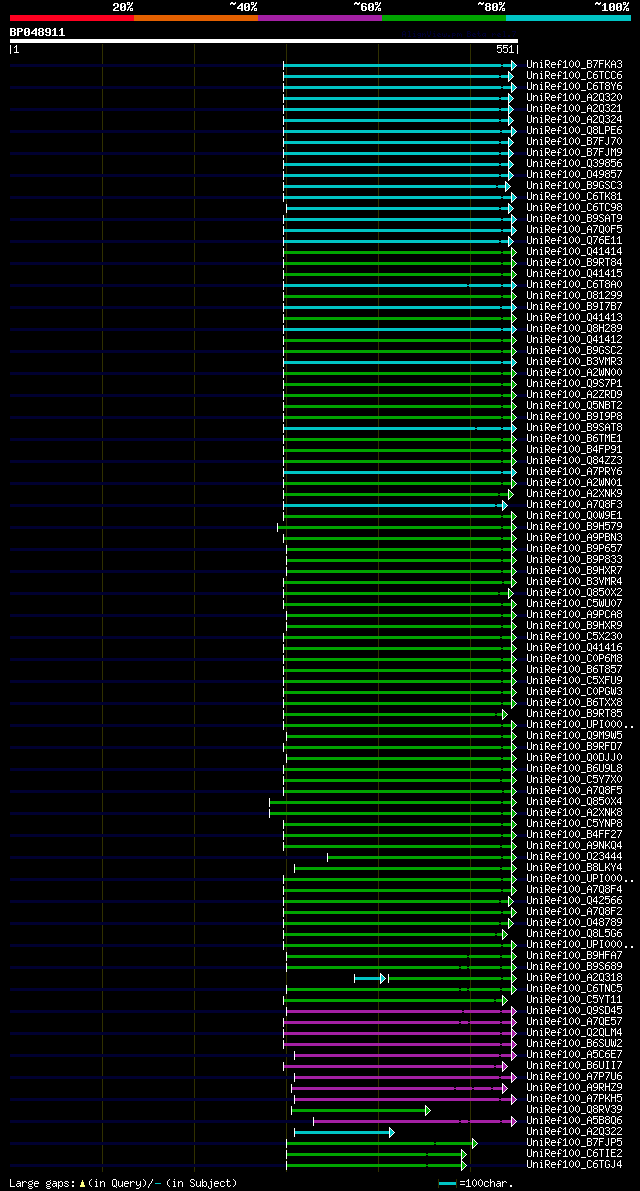Open hit UniRef100_Q8L5G6
This screenshot has height=1191, width=640.
(574, 934)
